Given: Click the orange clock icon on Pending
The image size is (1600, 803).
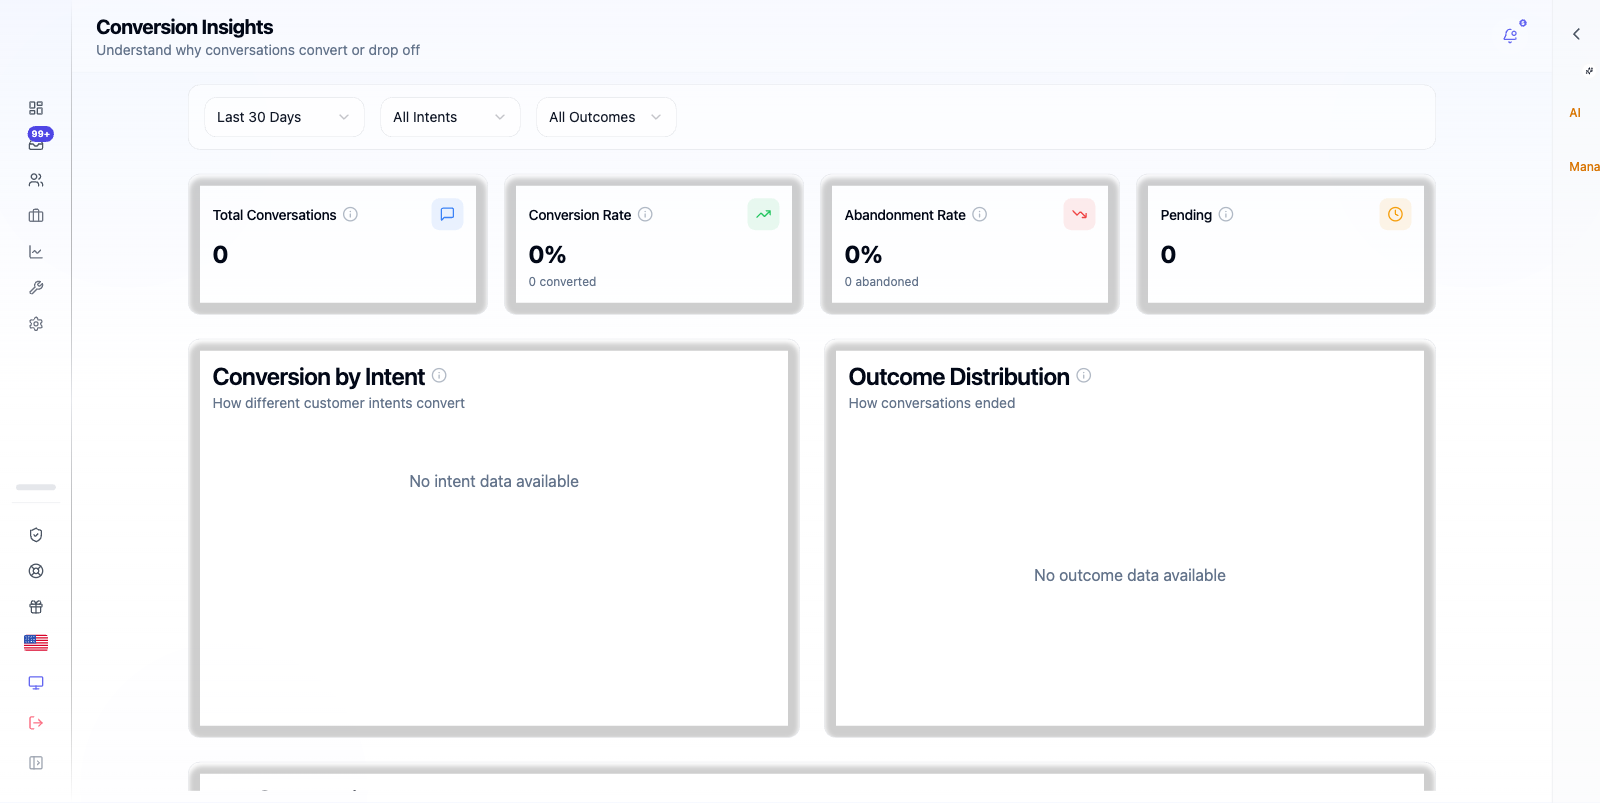Looking at the screenshot, I should (1395, 214).
